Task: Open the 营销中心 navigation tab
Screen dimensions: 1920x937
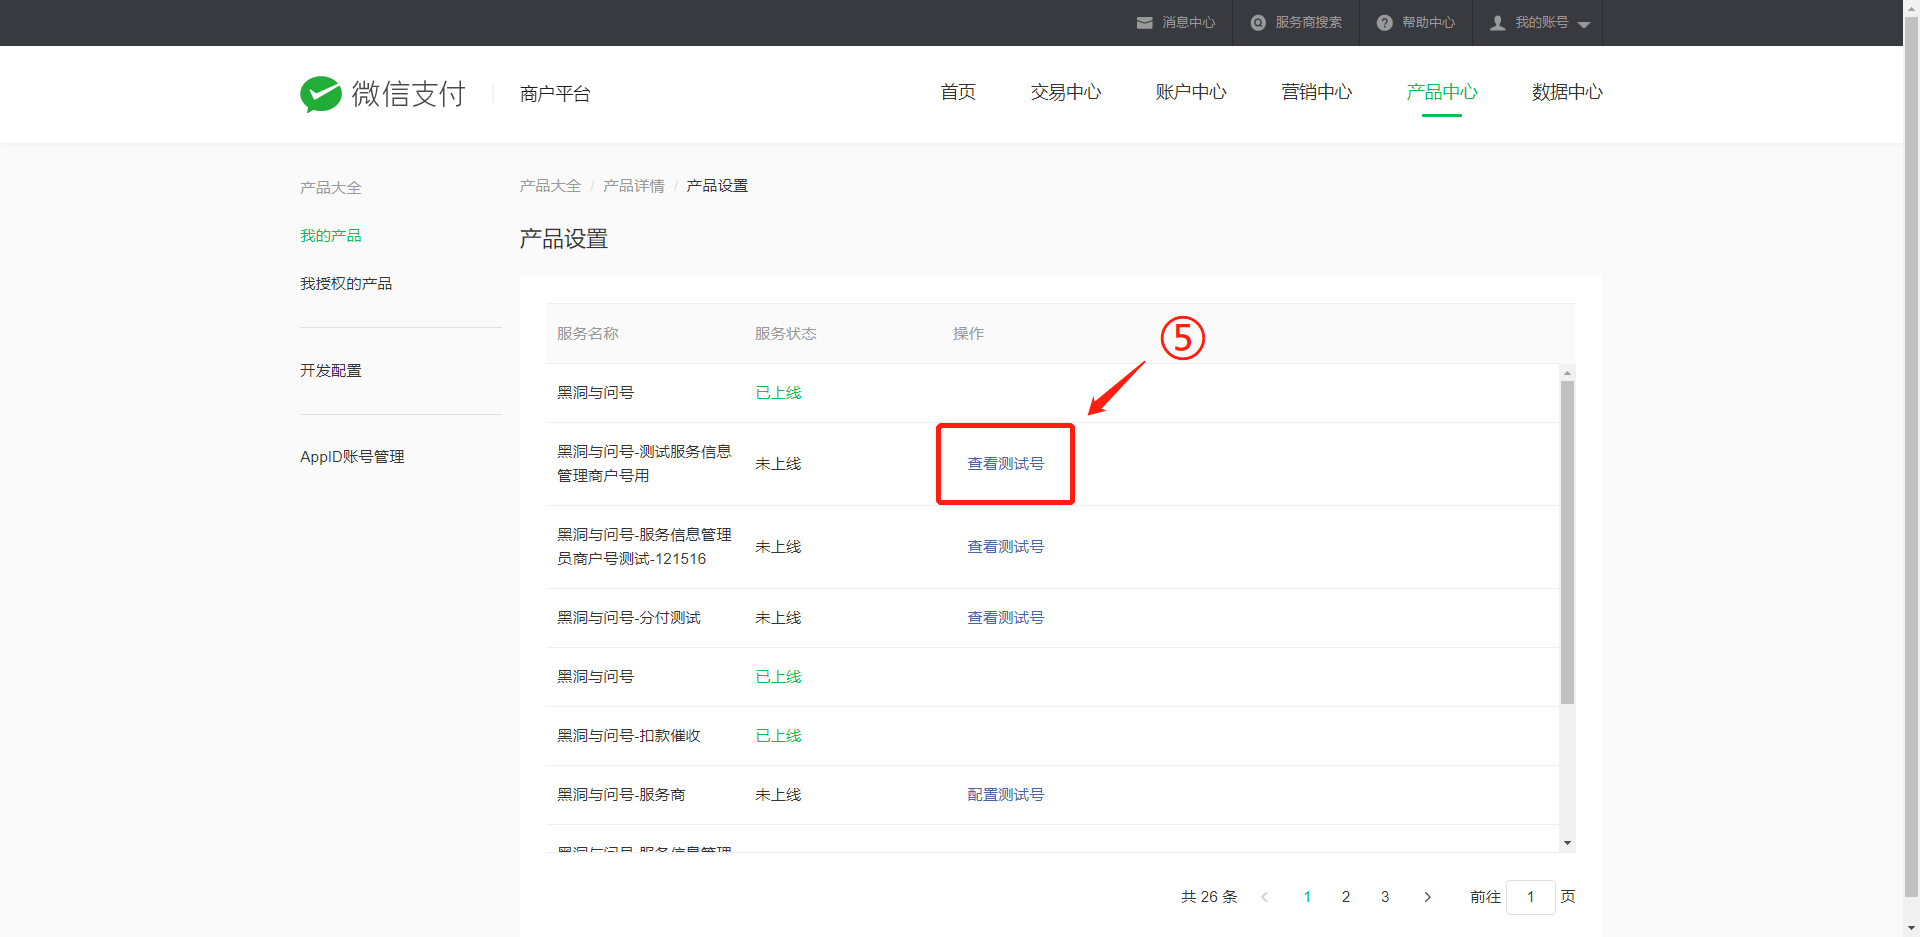Action: pyautogui.click(x=1317, y=92)
